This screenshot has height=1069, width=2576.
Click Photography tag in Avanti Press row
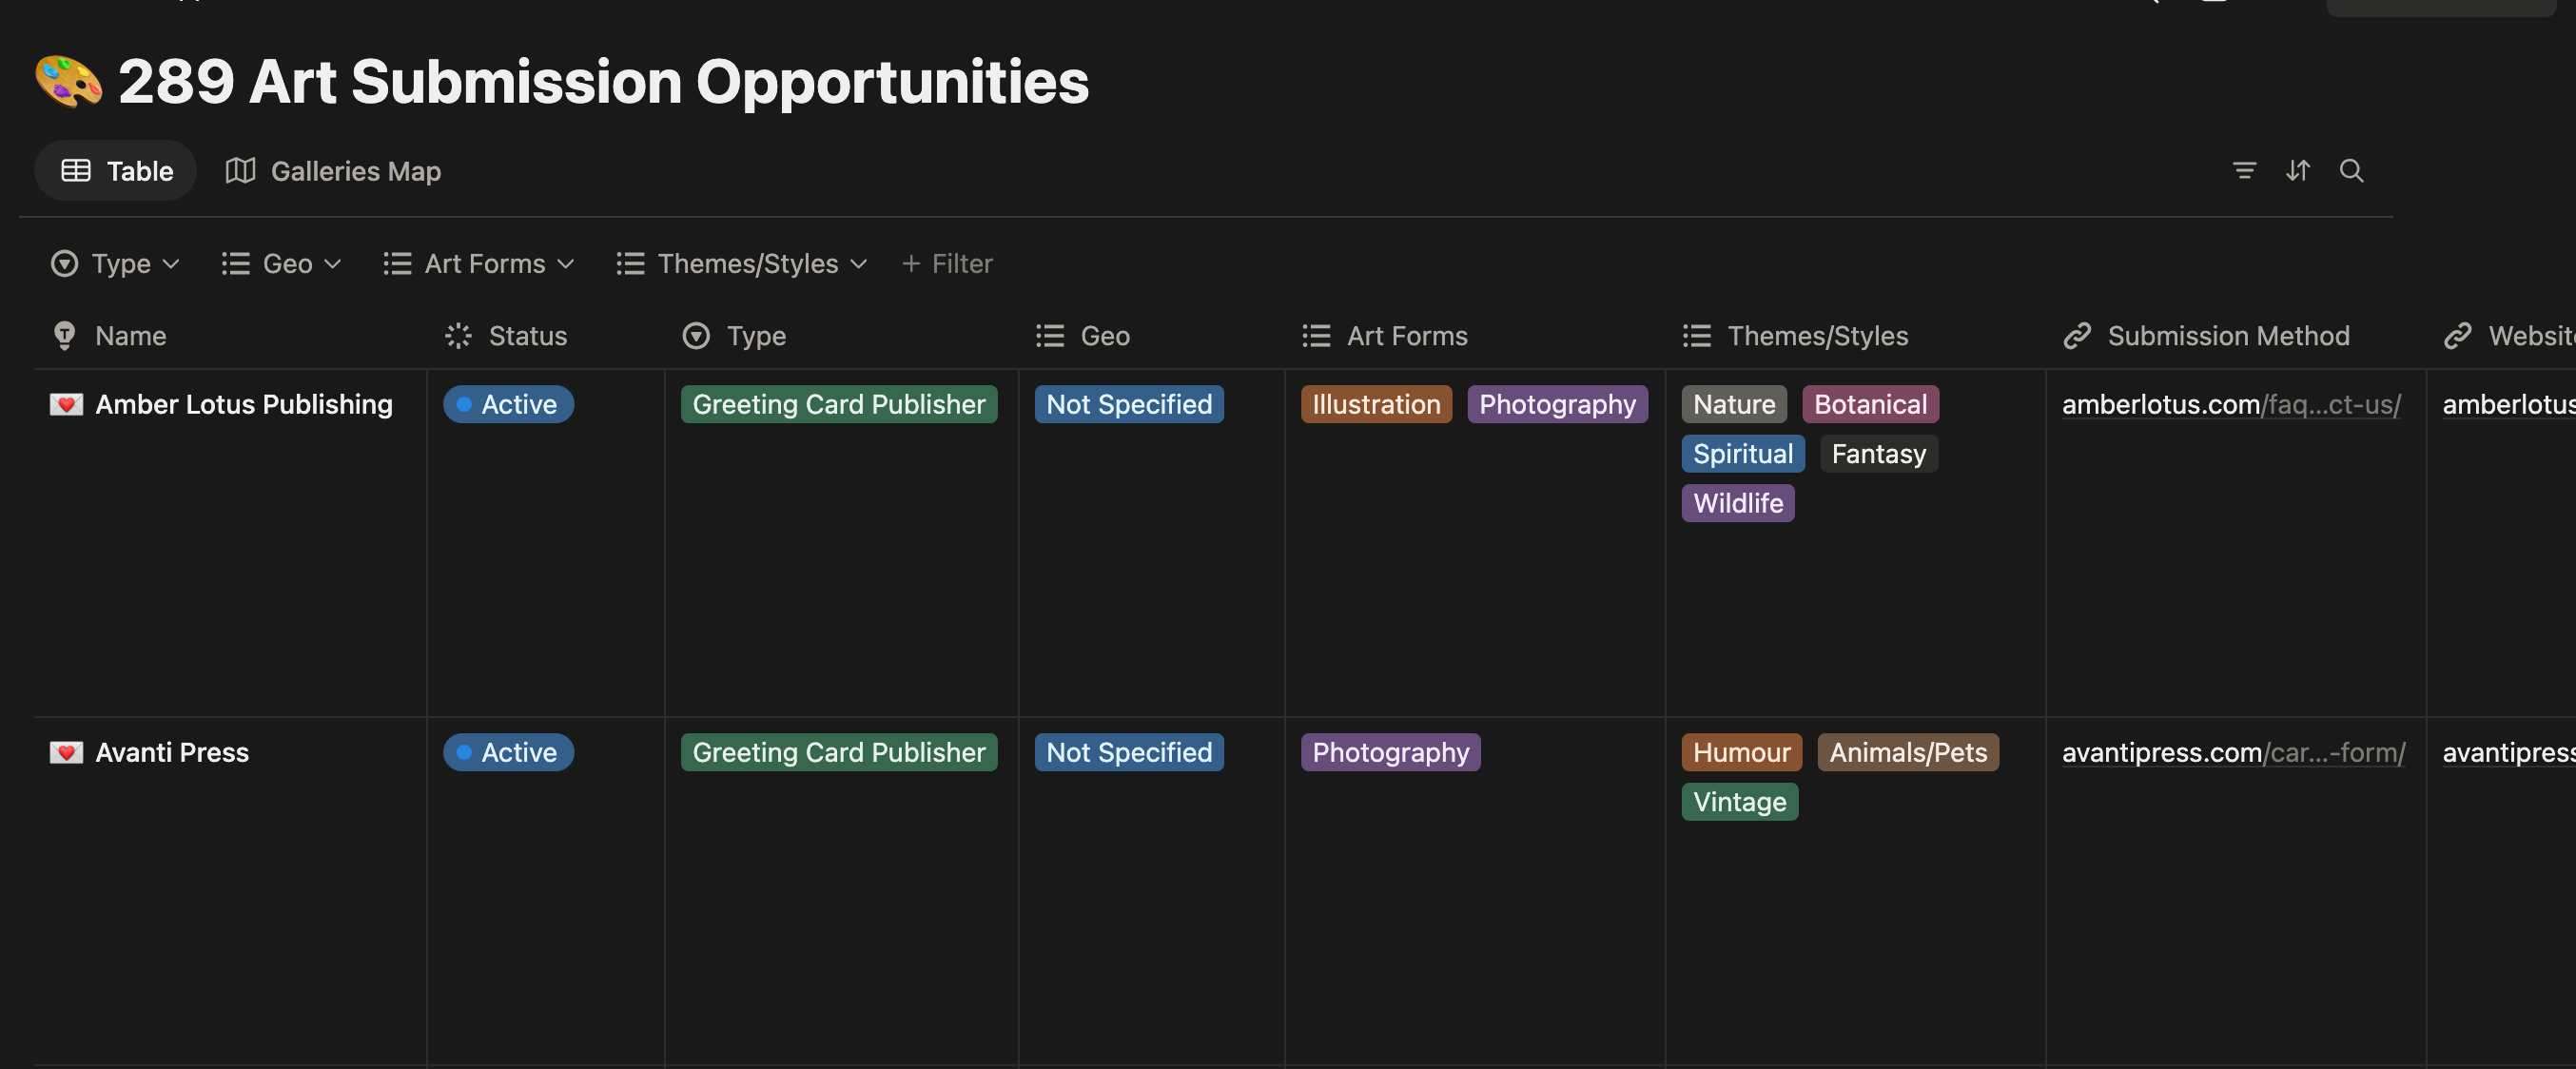click(x=1390, y=752)
